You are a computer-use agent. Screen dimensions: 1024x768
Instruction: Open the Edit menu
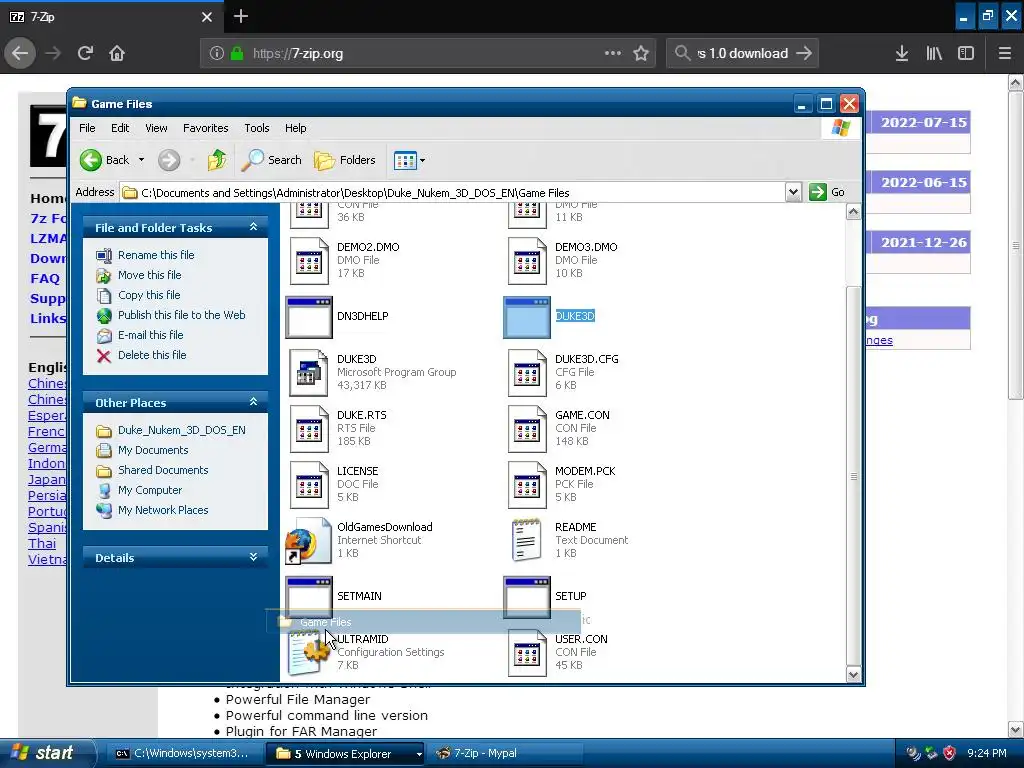(x=120, y=128)
